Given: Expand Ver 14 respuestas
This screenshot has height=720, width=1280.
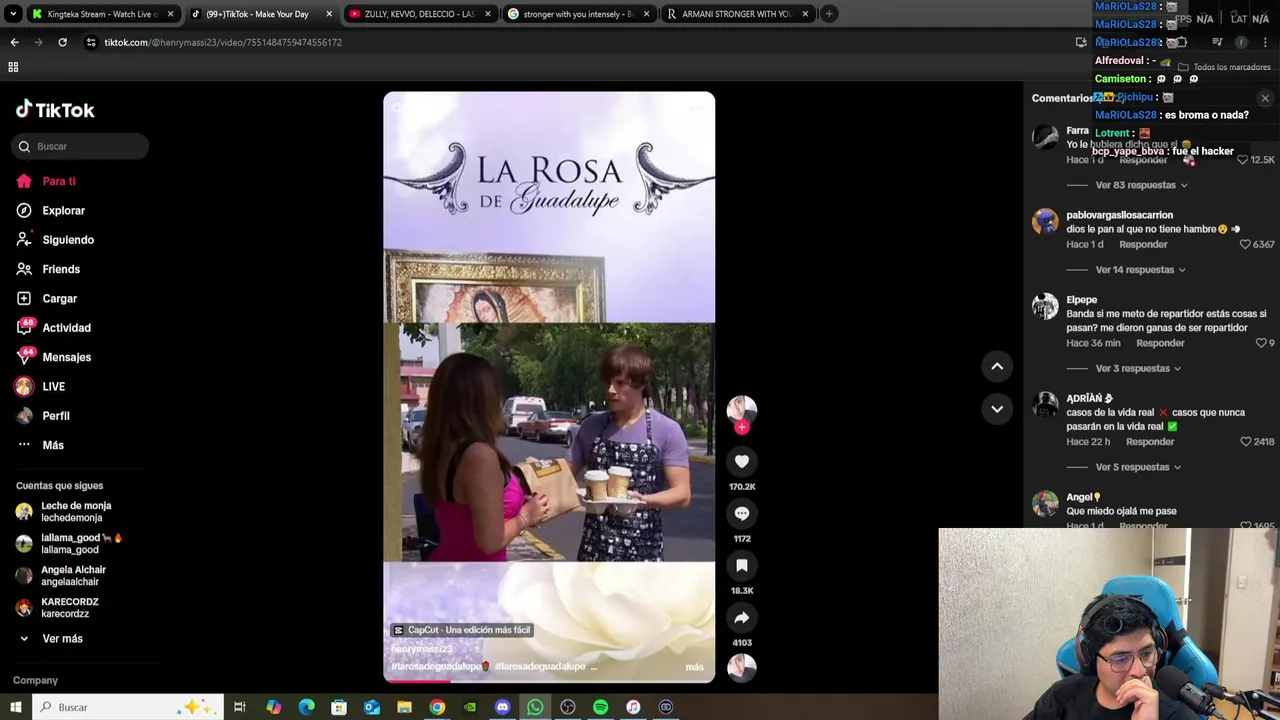Looking at the screenshot, I should tap(1140, 270).
